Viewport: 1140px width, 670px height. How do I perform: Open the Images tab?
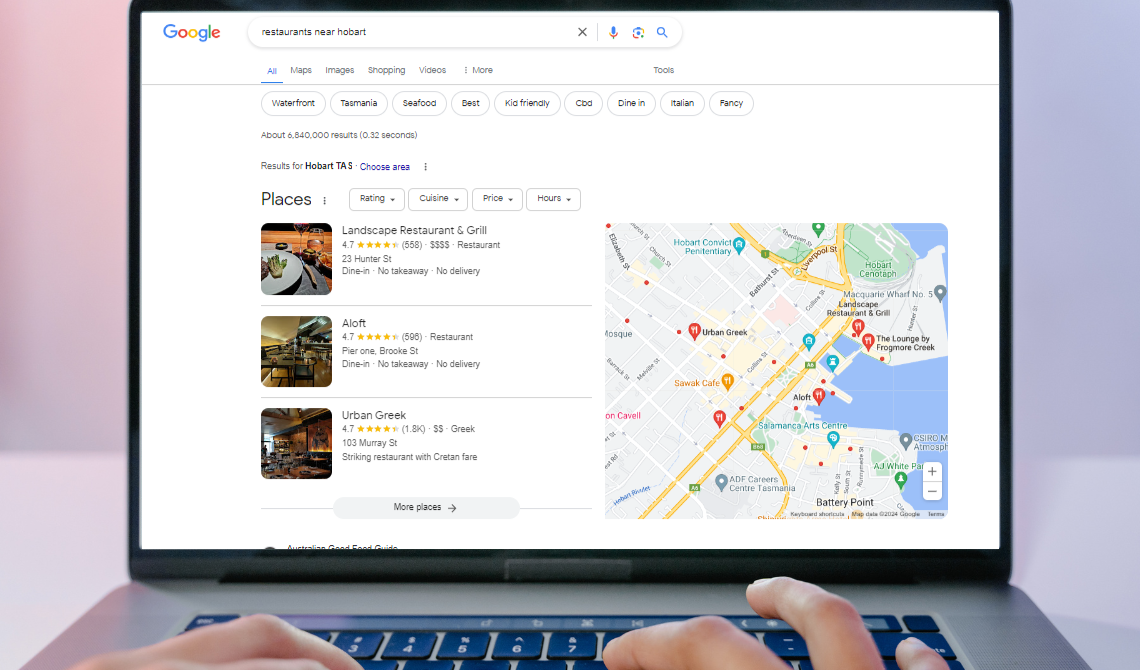coord(340,70)
